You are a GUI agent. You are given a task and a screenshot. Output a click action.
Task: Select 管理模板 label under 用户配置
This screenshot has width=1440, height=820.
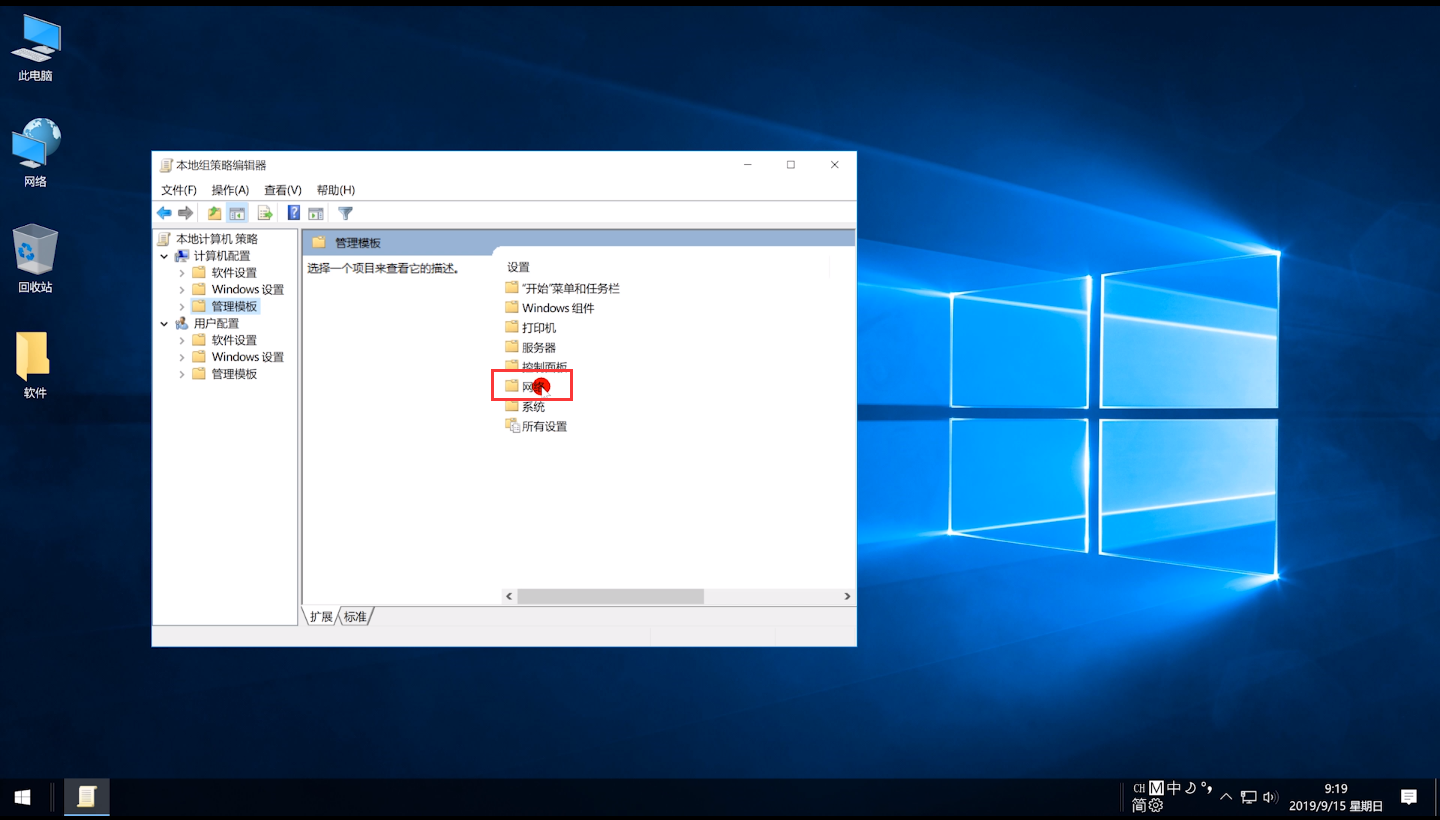[x=234, y=374]
